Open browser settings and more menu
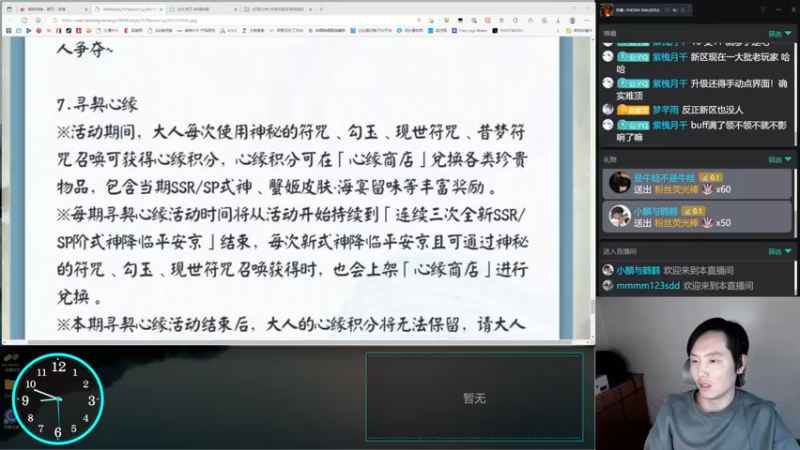The image size is (800, 450). tap(586, 20)
